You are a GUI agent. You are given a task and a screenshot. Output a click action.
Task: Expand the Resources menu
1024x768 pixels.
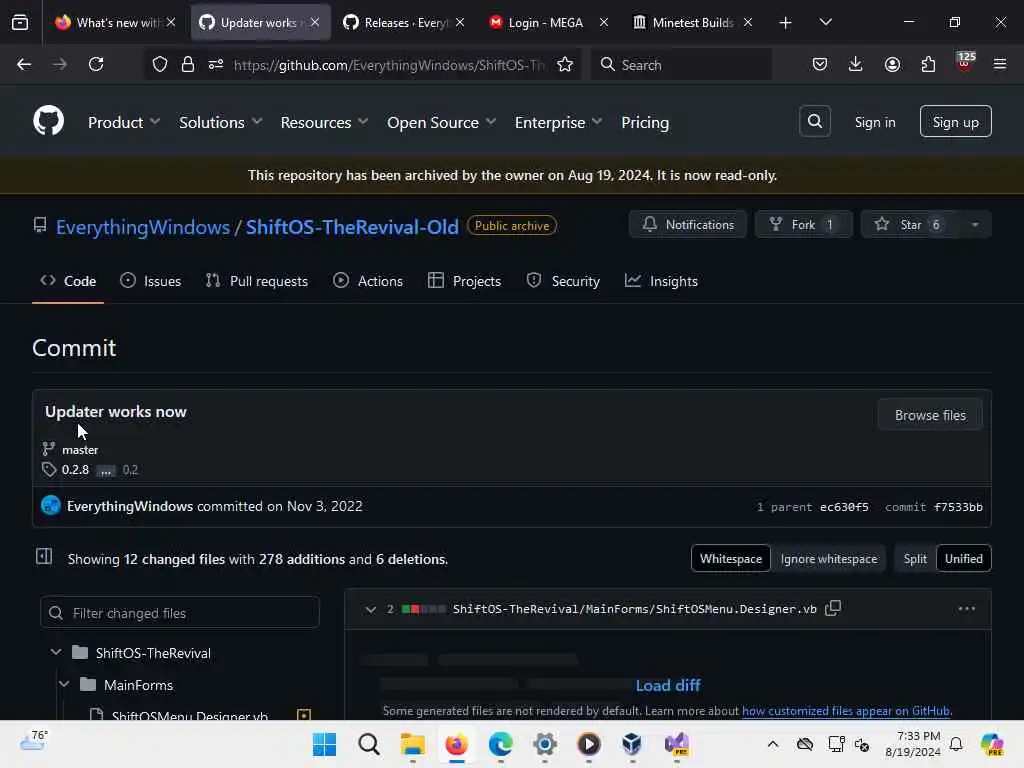coord(325,122)
